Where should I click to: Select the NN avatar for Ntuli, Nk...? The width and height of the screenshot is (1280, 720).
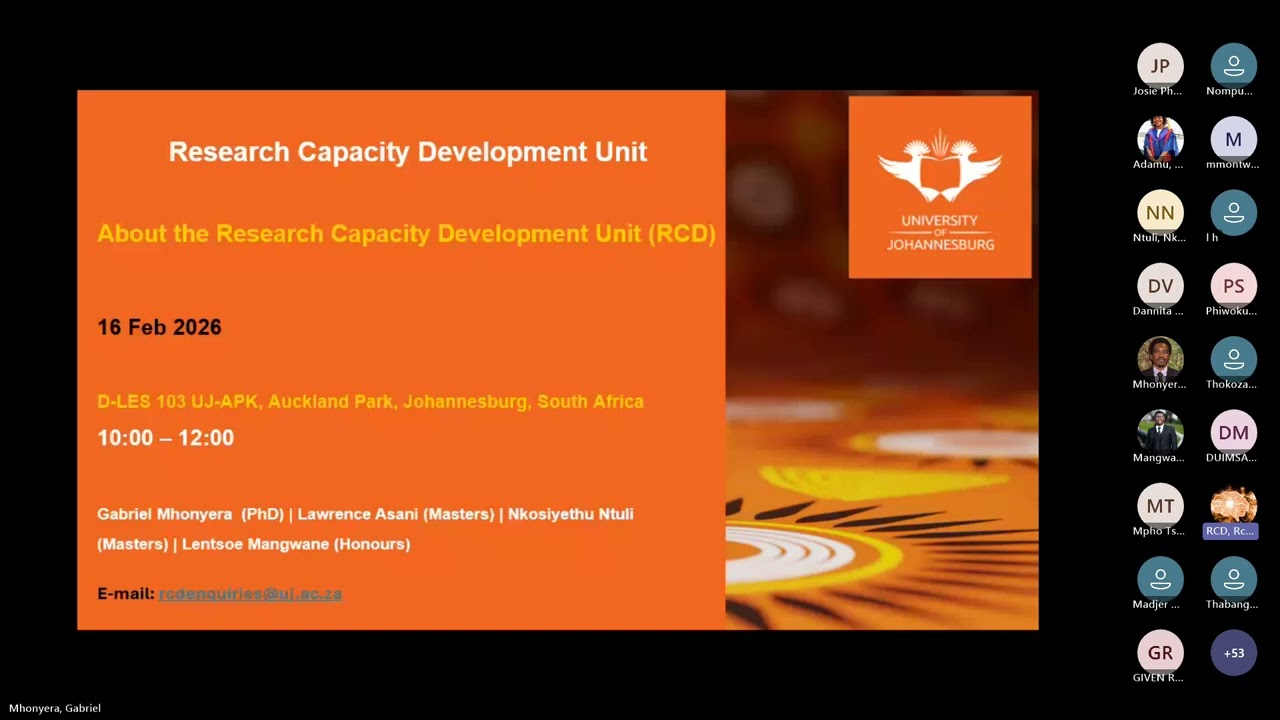tap(1160, 213)
